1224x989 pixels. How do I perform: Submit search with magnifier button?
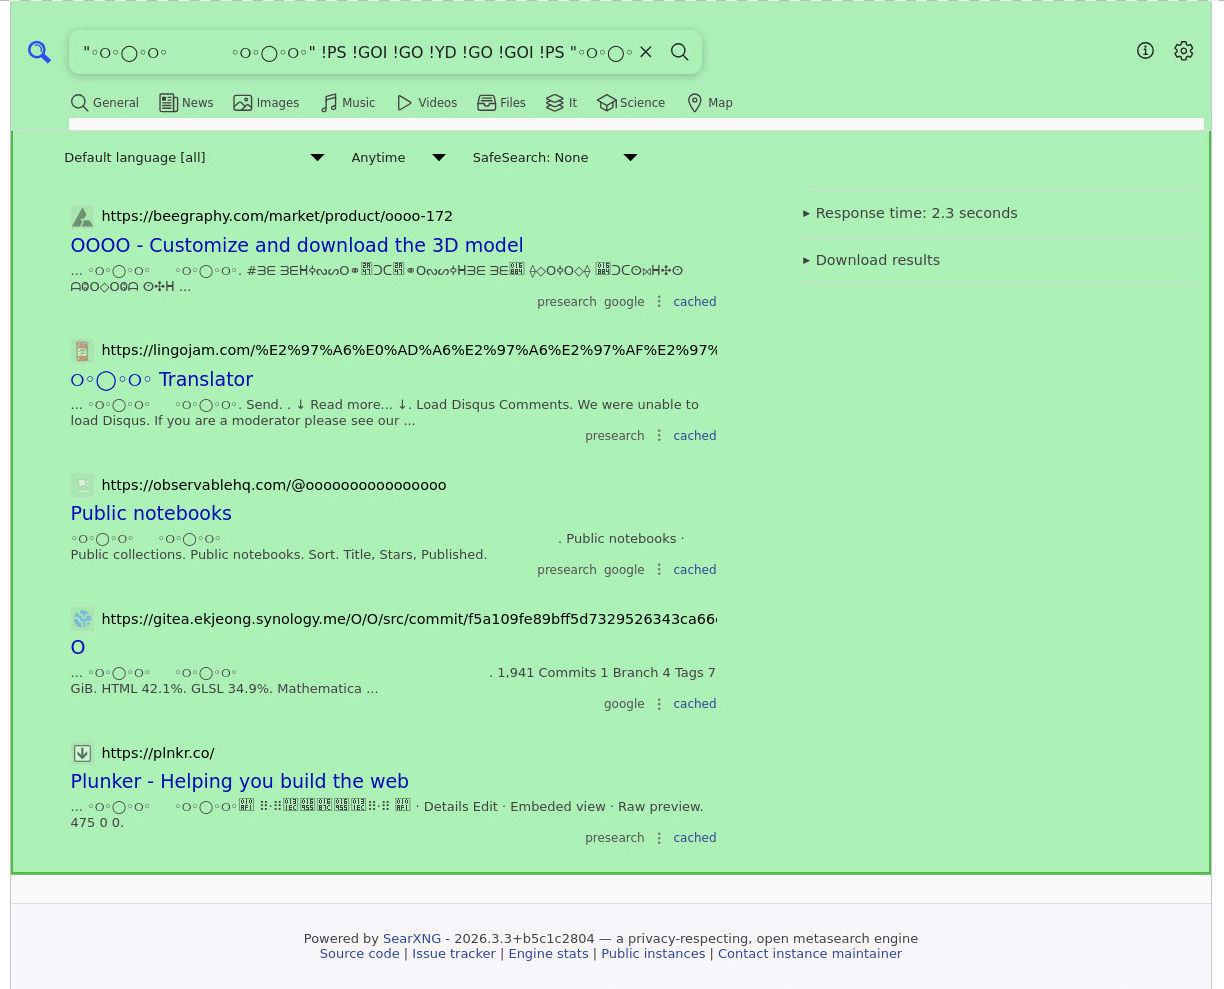click(680, 52)
